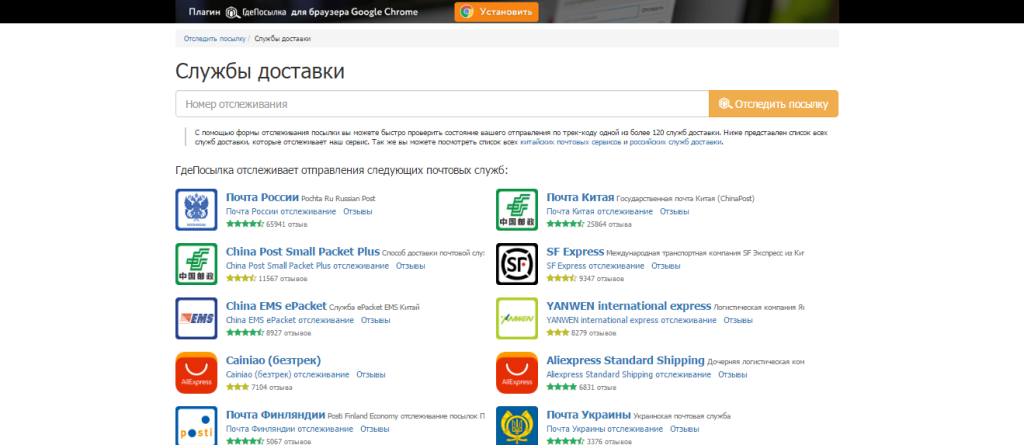Open the Почта Китая отслеживание link
This screenshot has height=445, width=1024.
600,212
